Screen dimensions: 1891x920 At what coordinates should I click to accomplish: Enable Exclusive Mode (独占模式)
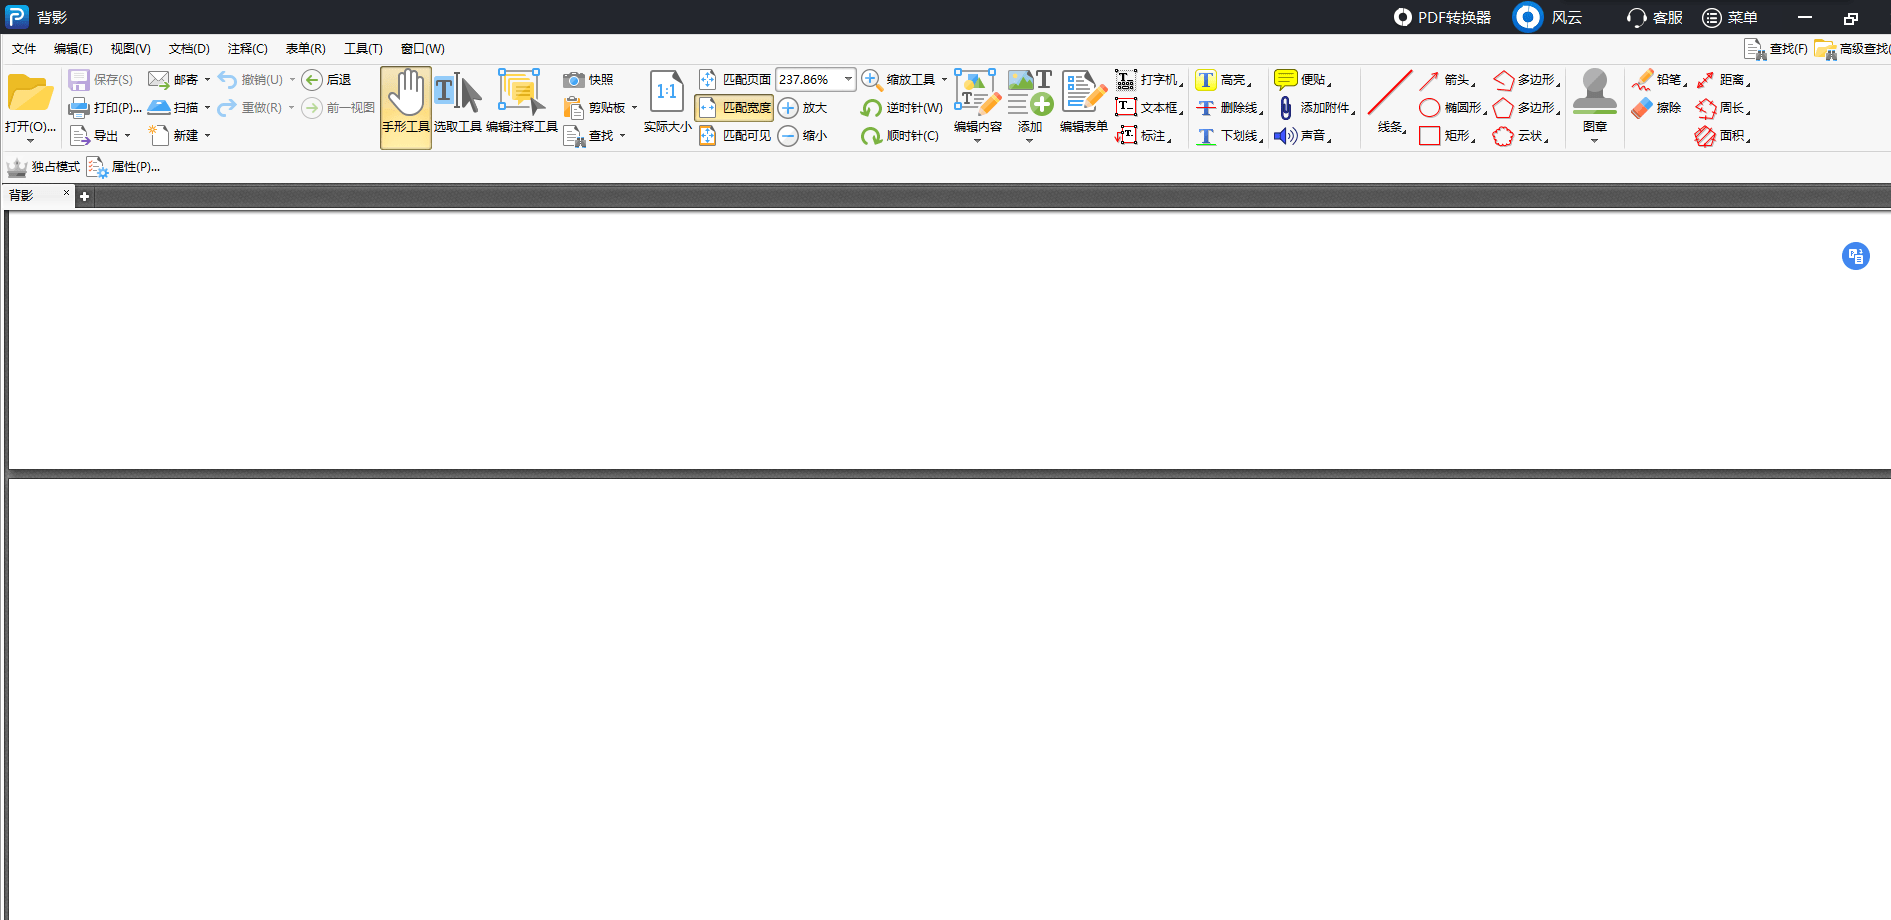pyautogui.click(x=43, y=167)
